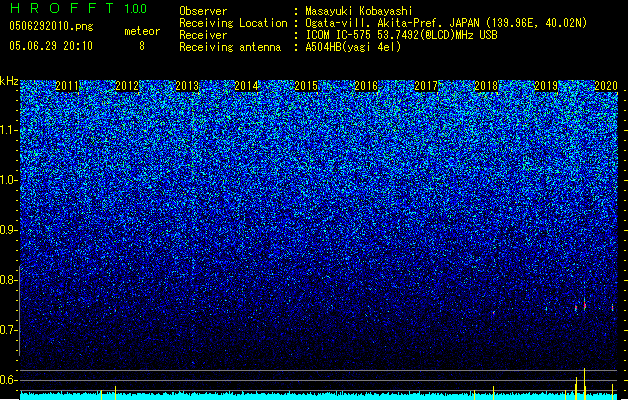Click the Receiving Location label
The height and width of the screenshot is (400, 629).
pyautogui.click(x=233, y=23)
